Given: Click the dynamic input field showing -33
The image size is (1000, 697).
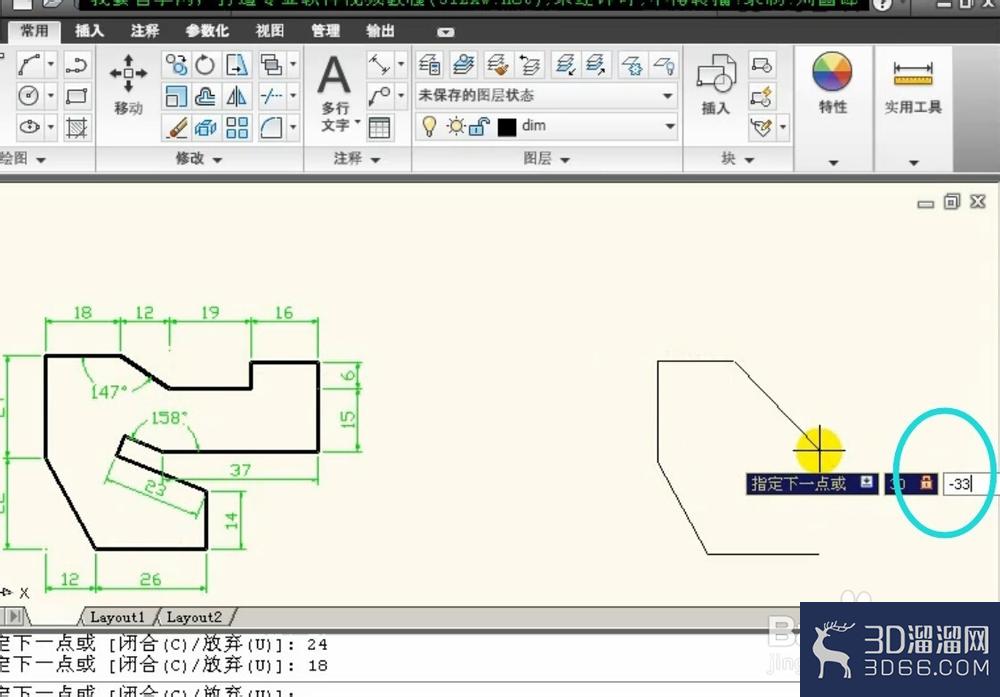Looking at the screenshot, I should (x=967, y=483).
